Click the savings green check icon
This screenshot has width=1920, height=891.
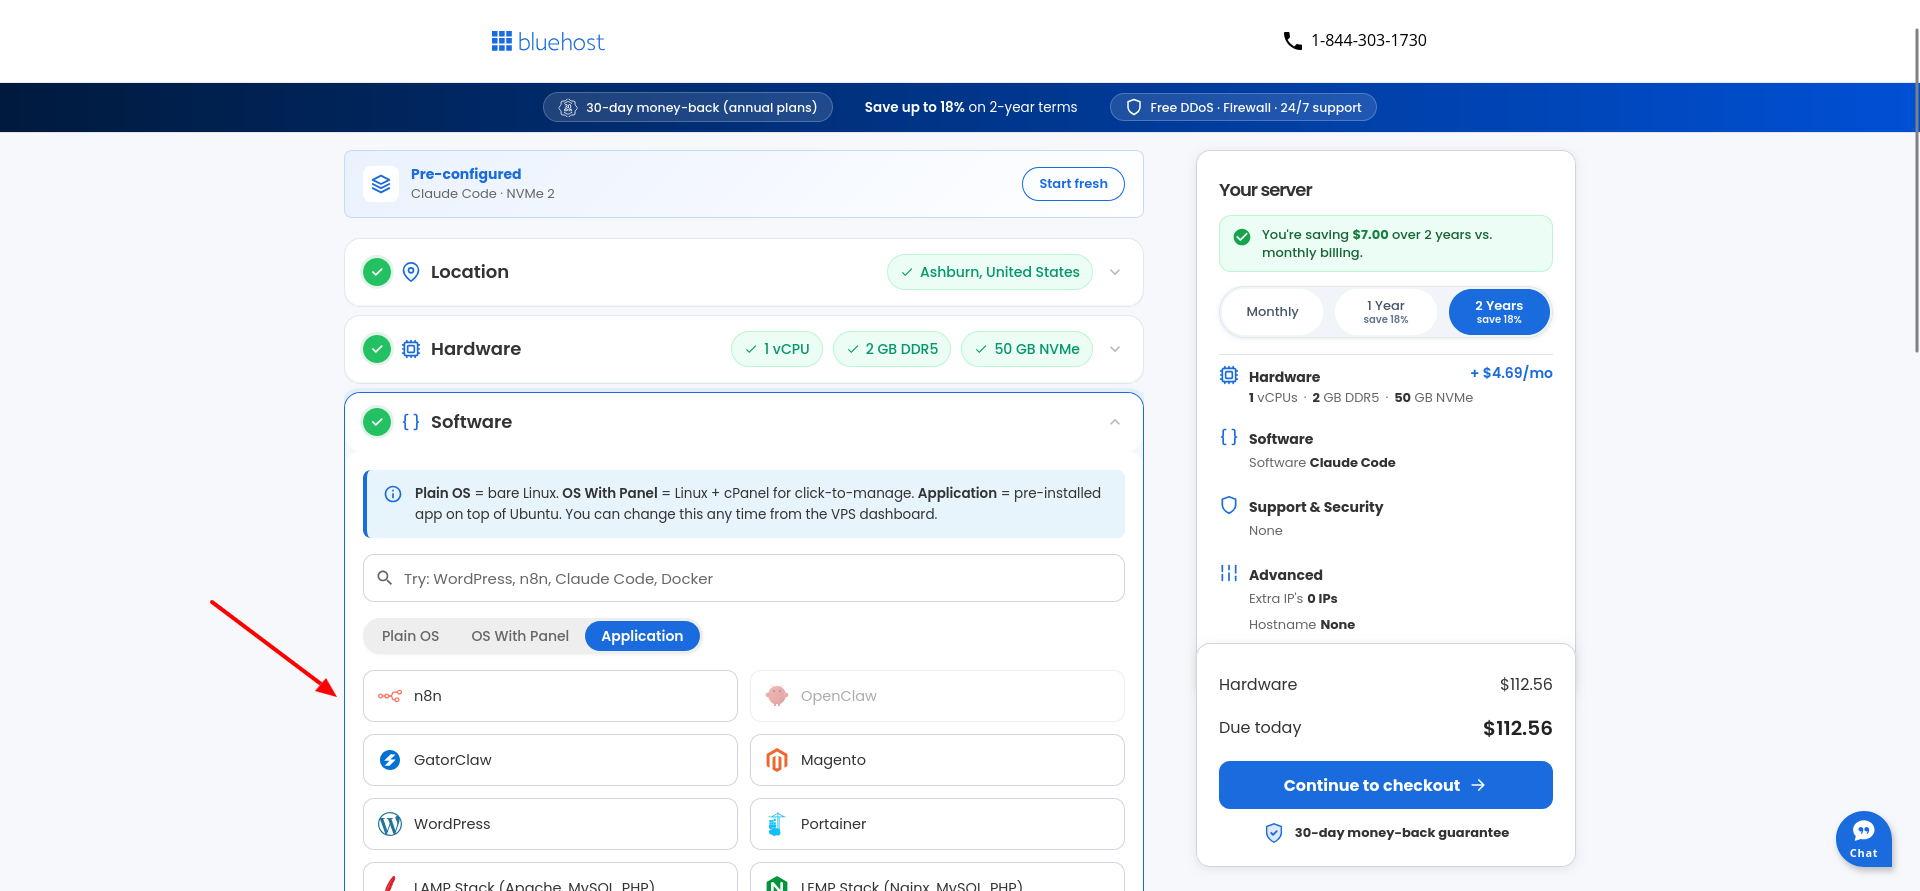[1242, 237]
